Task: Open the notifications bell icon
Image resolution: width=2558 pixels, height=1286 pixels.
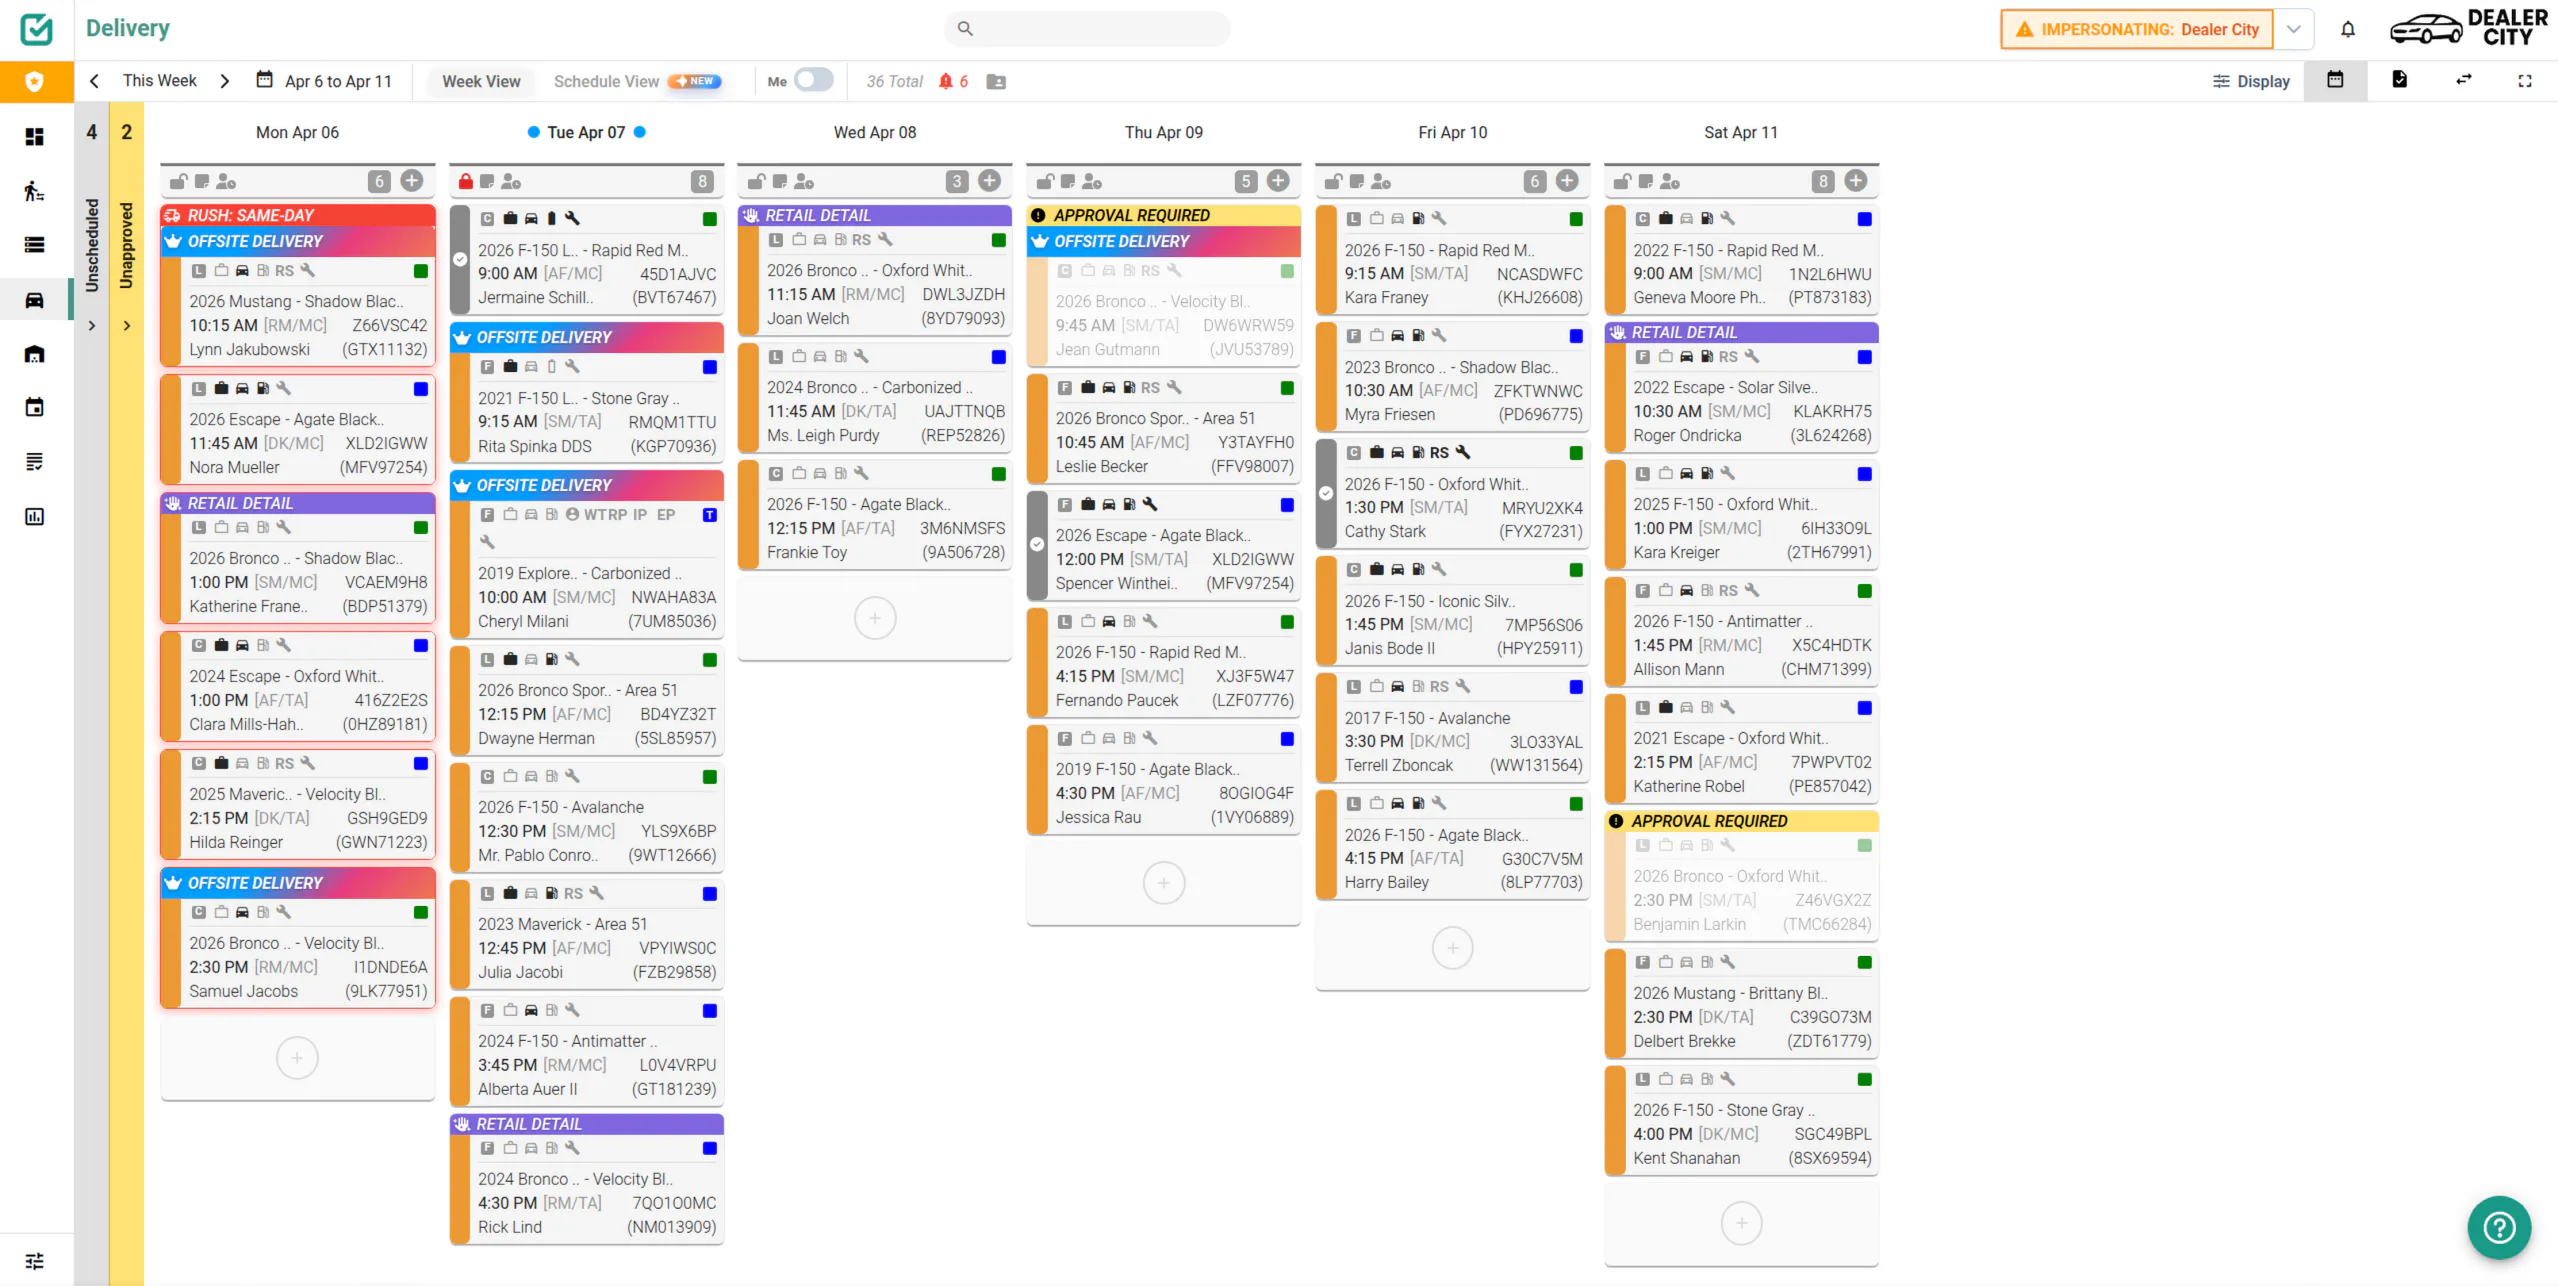Action: [x=2347, y=29]
